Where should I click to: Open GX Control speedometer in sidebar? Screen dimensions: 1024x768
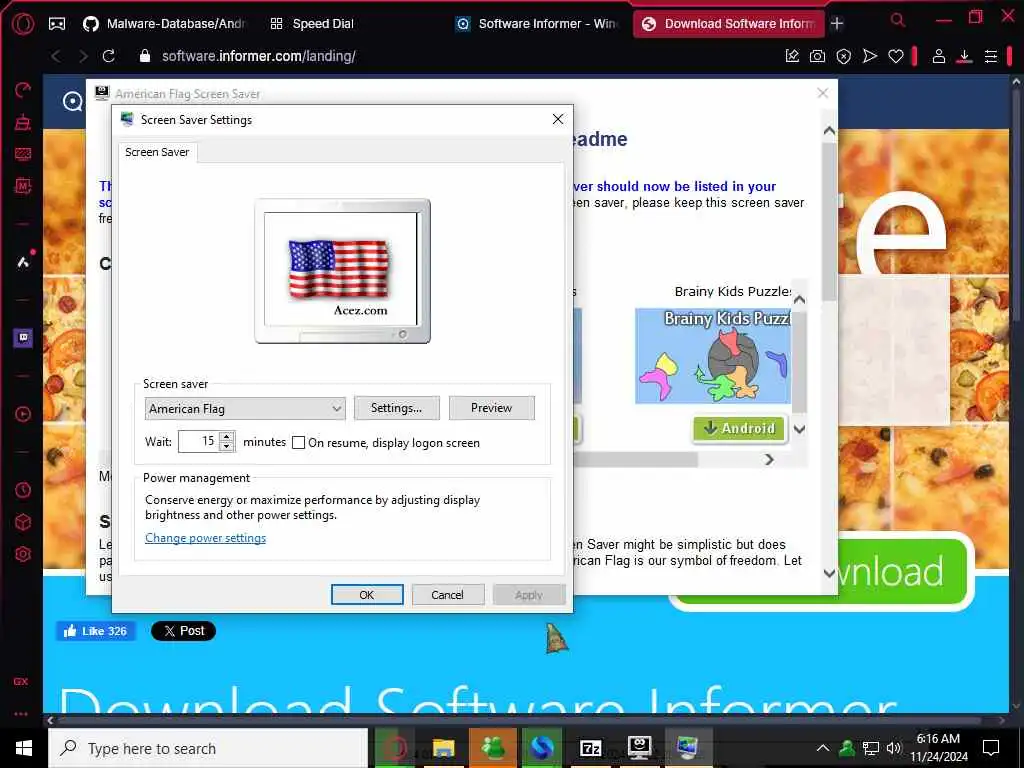pyautogui.click(x=23, y=89)
